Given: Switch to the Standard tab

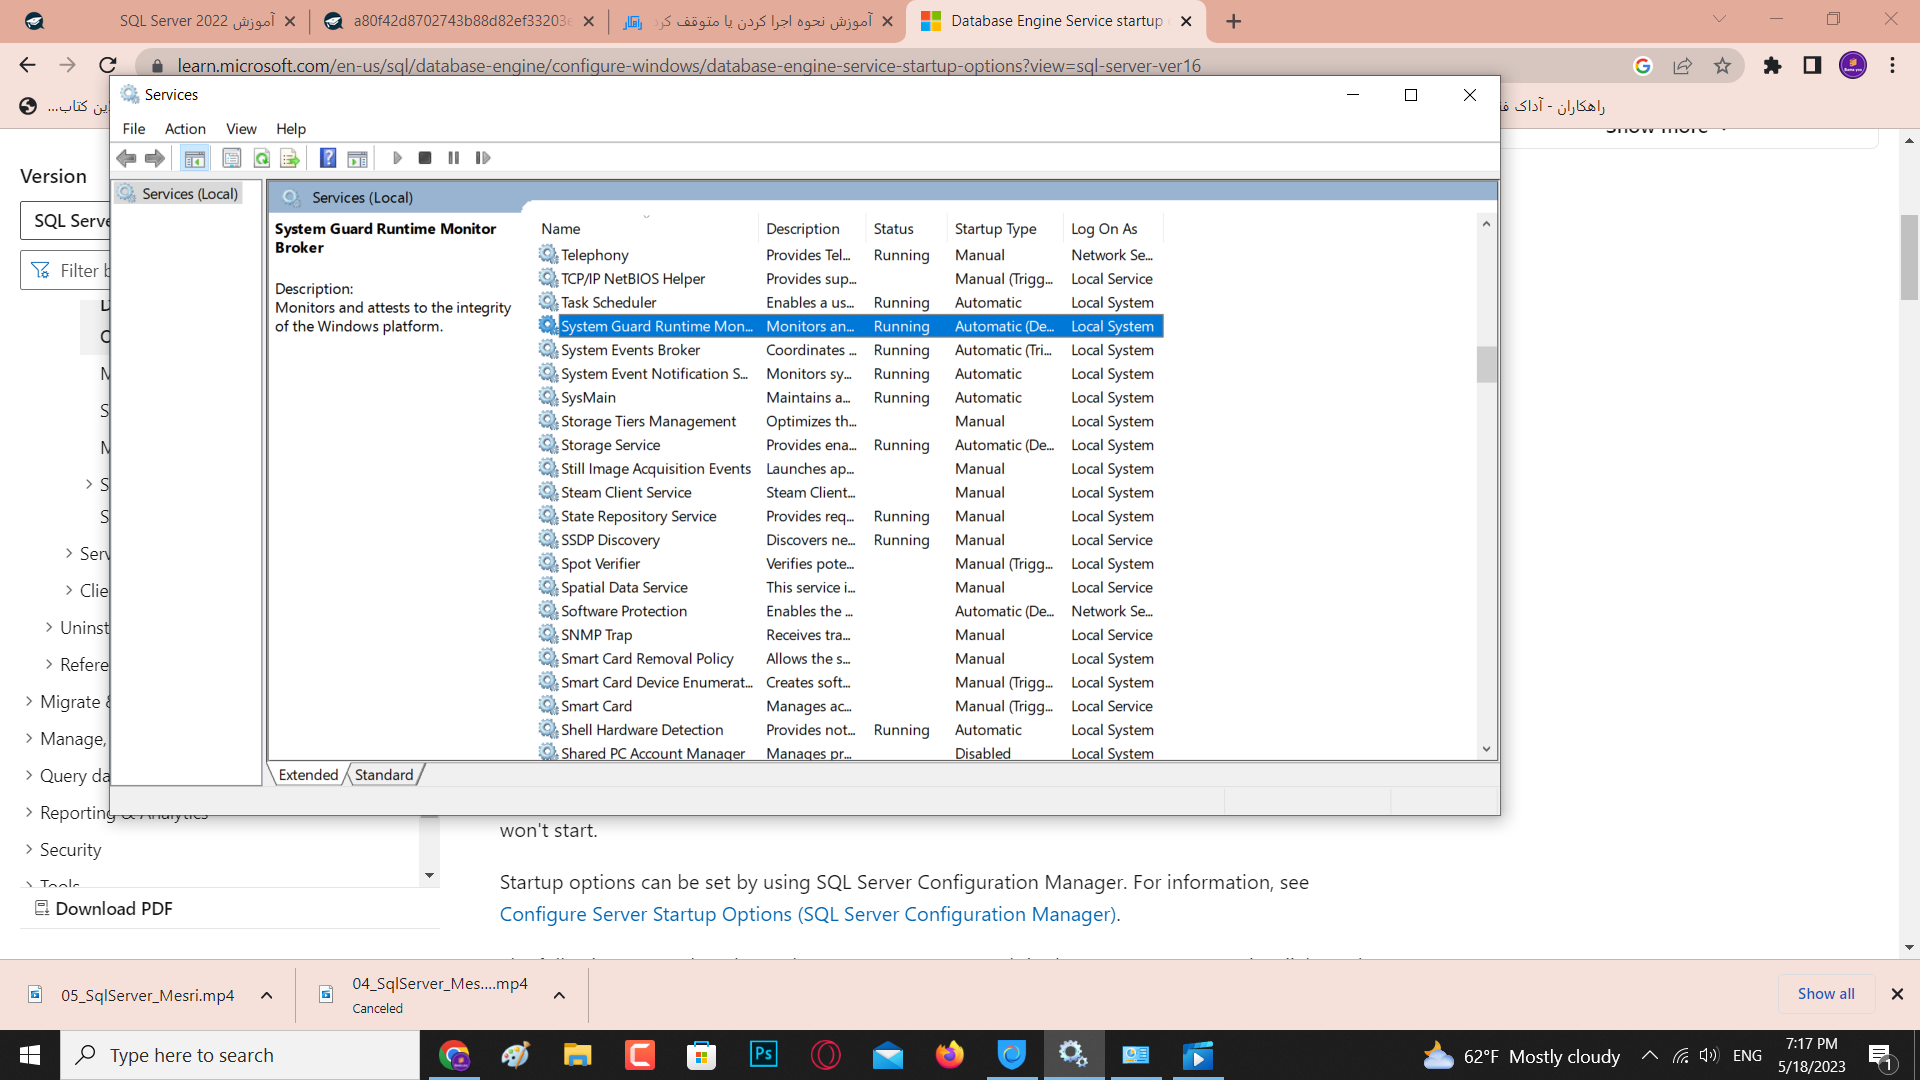Looking at the screenshot, I should [x=384, y=775].
